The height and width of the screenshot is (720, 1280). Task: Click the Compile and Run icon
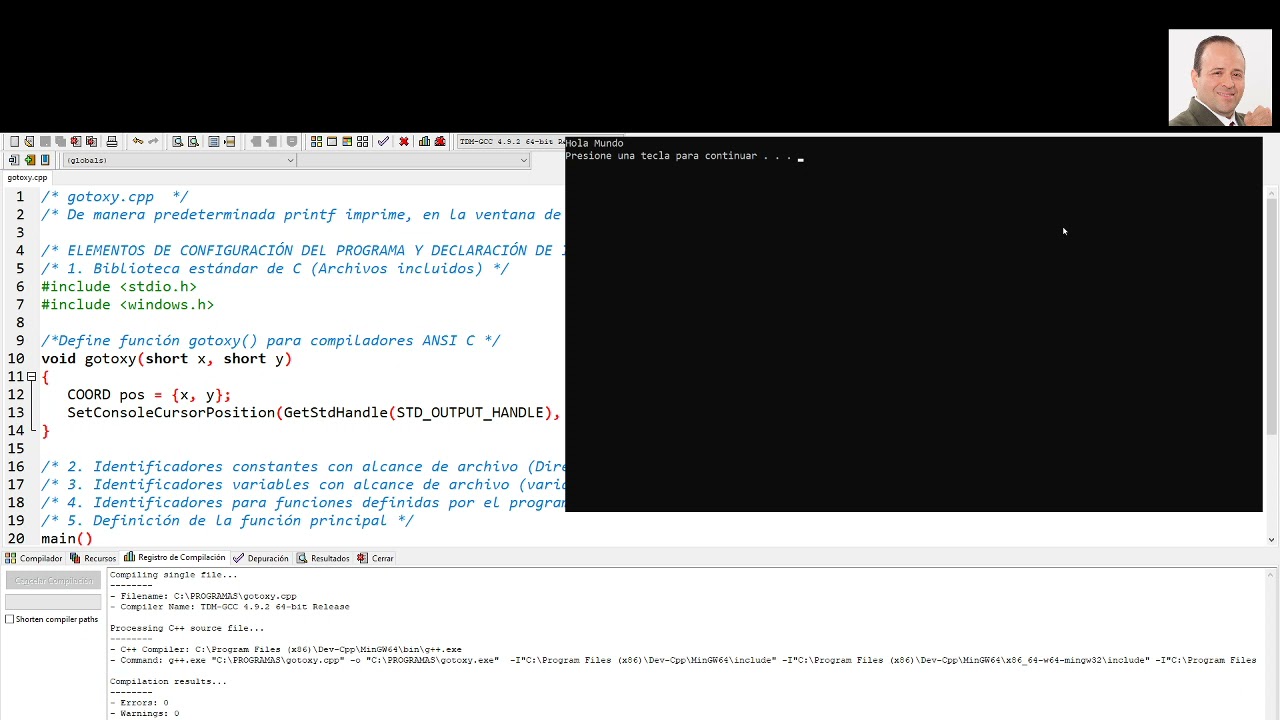click(x=347, y=141)
